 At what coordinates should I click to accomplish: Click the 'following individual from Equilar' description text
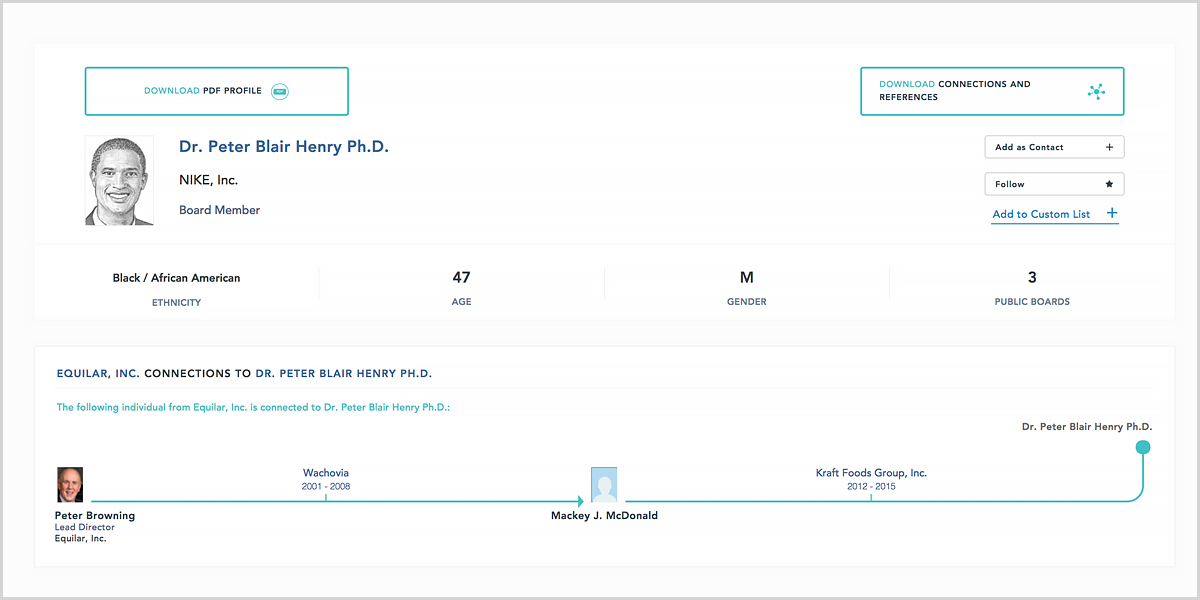click(x=253, y=408)
